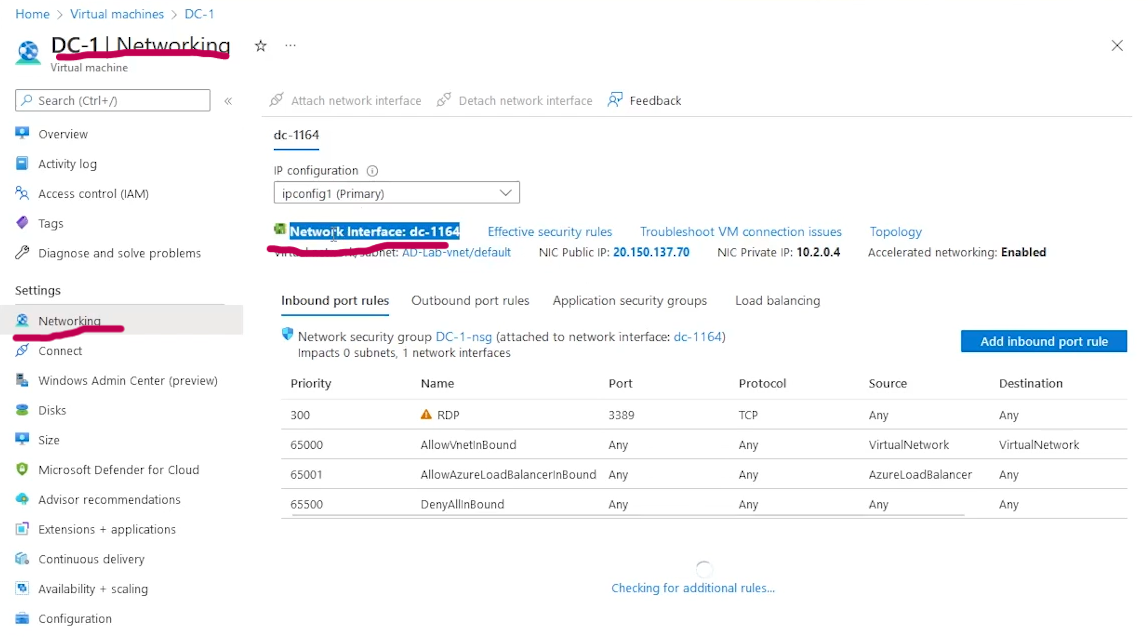1148x637 pixels.
Task: Switch to Inbound port rules tab
Action: pyautogui.click(x=335, y=301)
